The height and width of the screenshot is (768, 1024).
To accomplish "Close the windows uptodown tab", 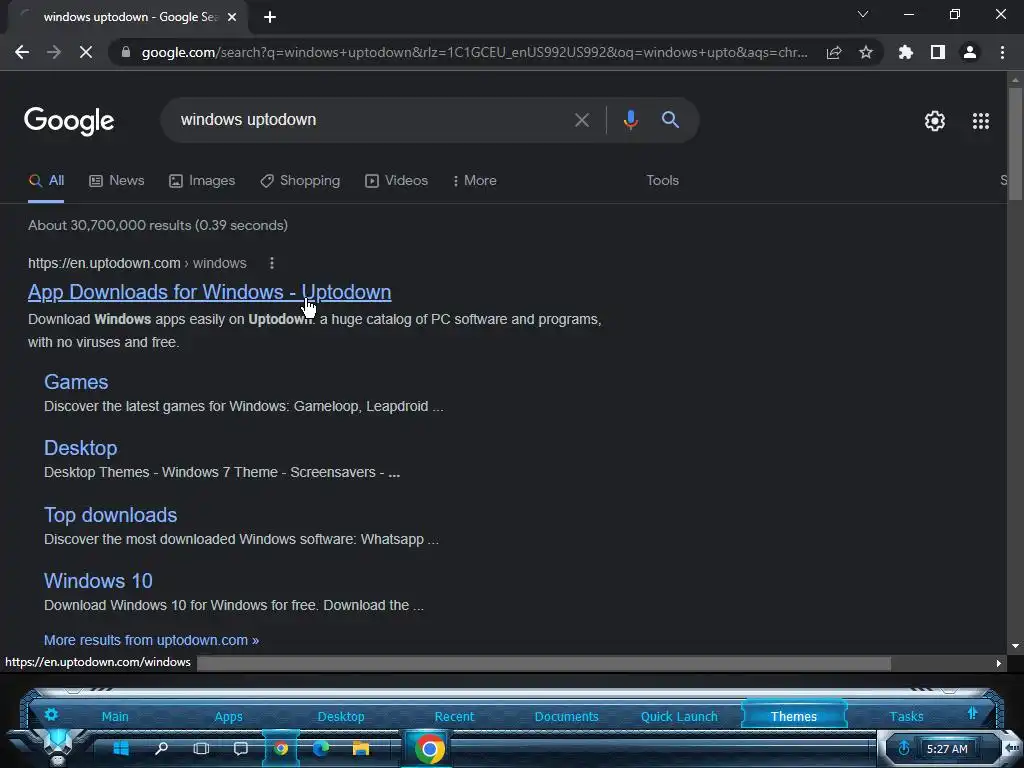I will 232,17.
